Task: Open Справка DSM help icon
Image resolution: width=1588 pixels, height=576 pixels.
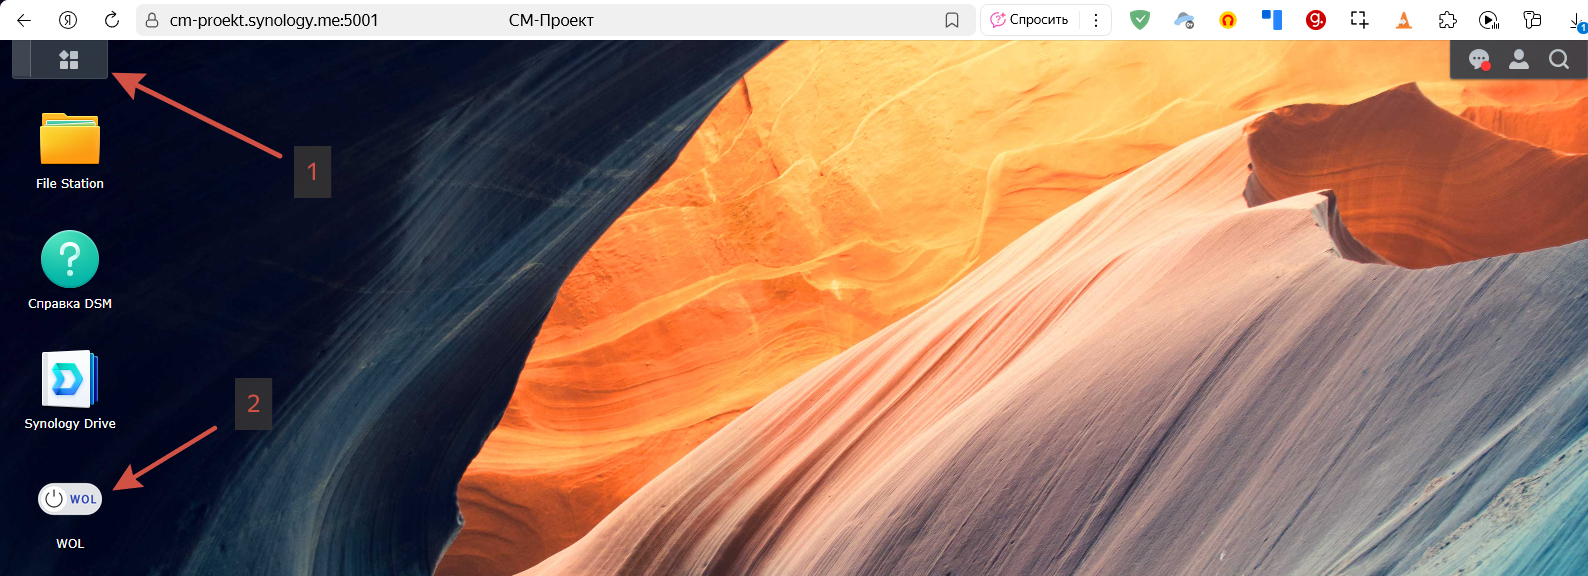Action: pos(70,260)
